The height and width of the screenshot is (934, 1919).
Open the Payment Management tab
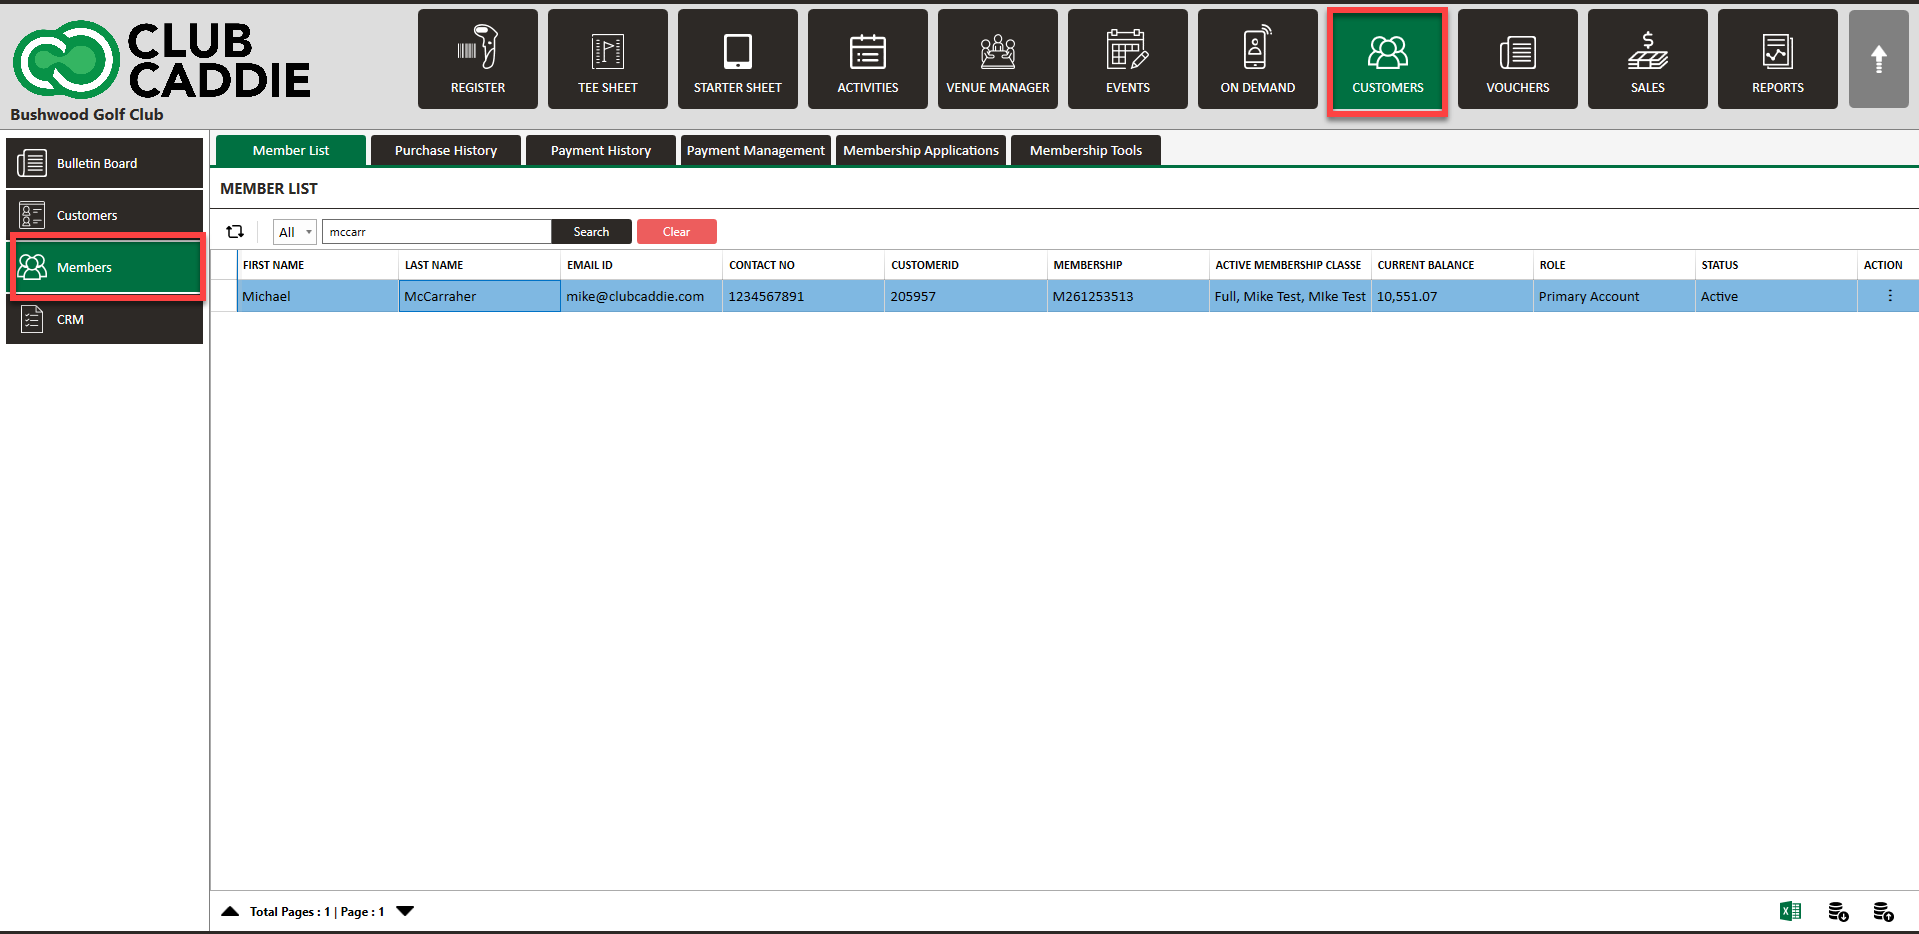tap(756, 150)
